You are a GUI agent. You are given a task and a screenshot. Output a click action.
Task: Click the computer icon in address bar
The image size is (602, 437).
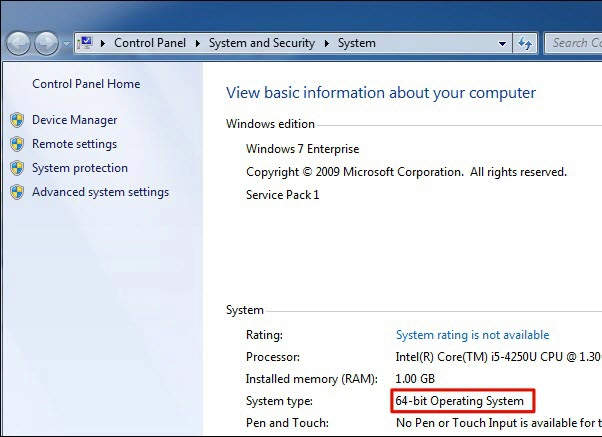click(x=85, y=43)
